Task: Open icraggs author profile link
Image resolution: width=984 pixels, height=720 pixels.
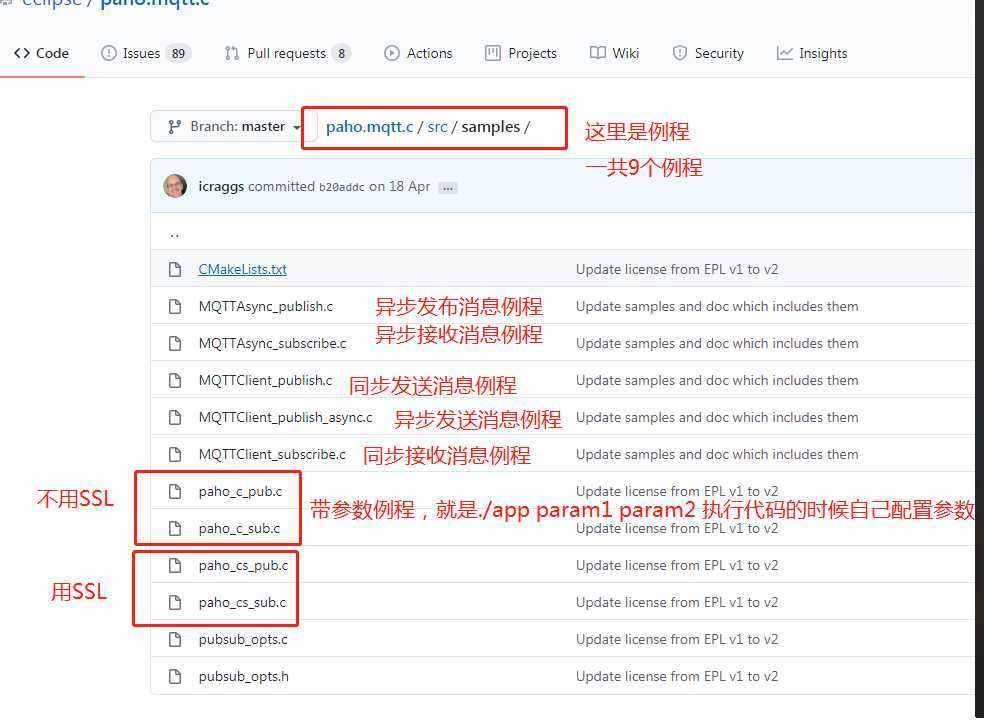Action: 221,187
